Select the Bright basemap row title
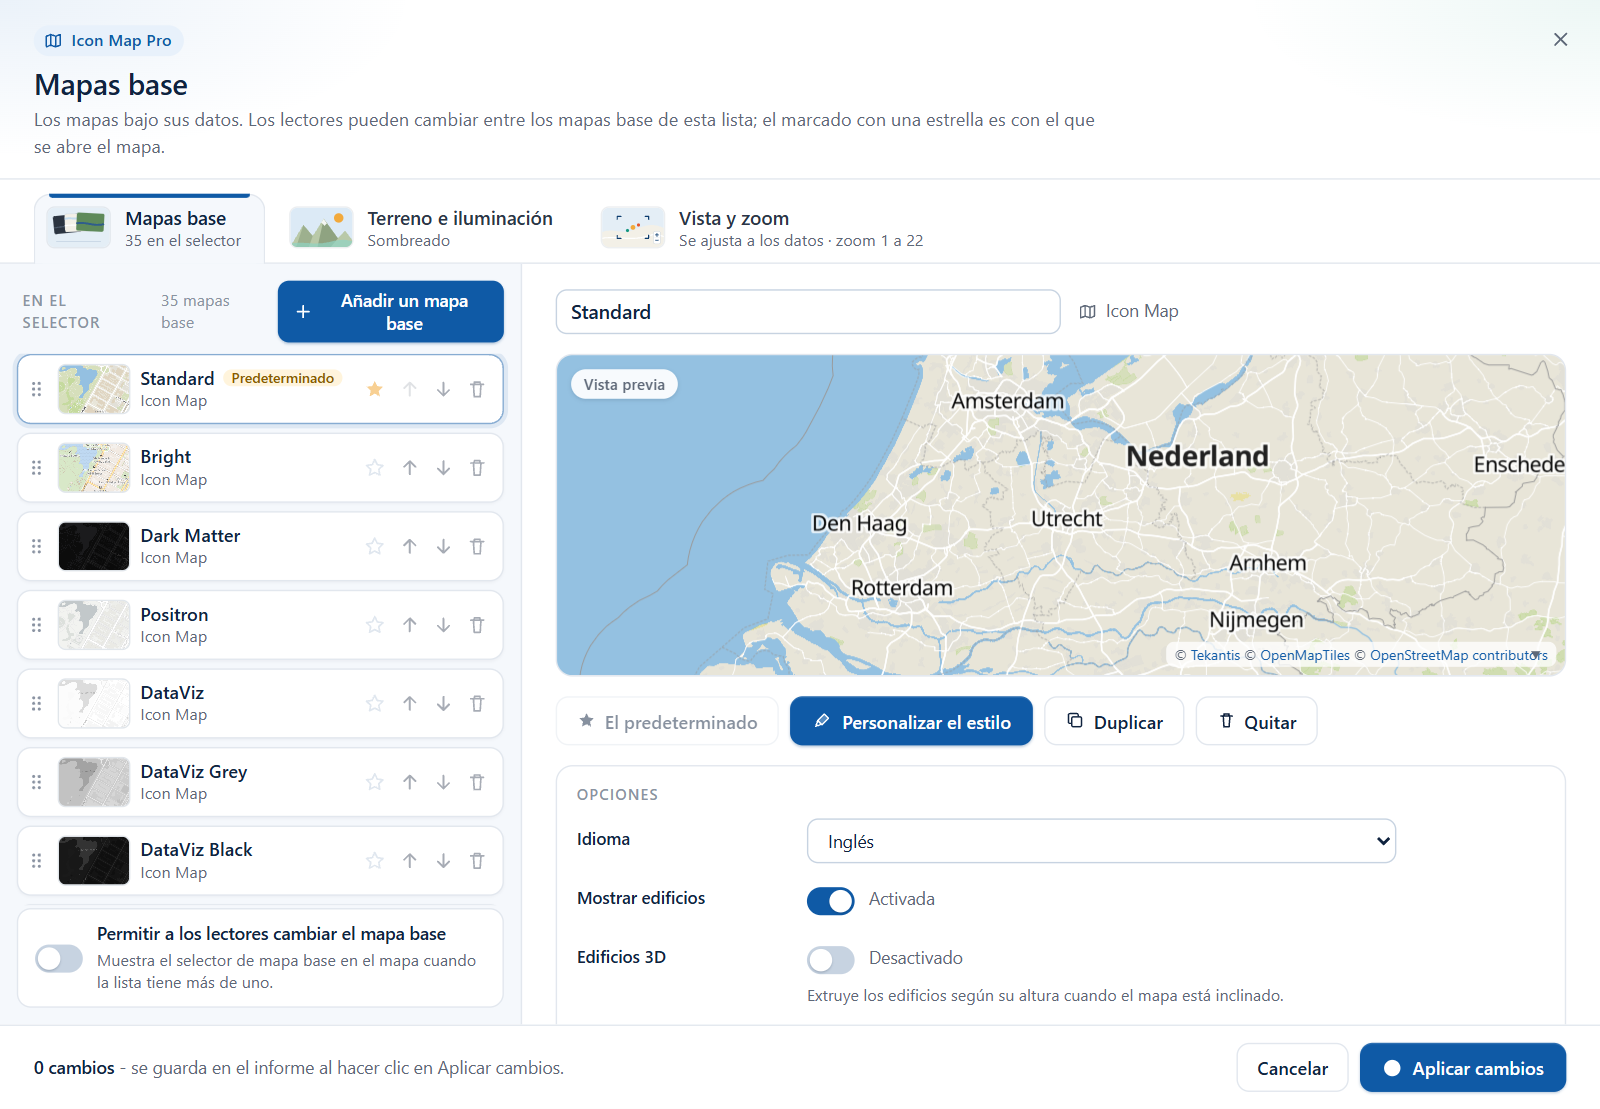 (x=166, y=457)
